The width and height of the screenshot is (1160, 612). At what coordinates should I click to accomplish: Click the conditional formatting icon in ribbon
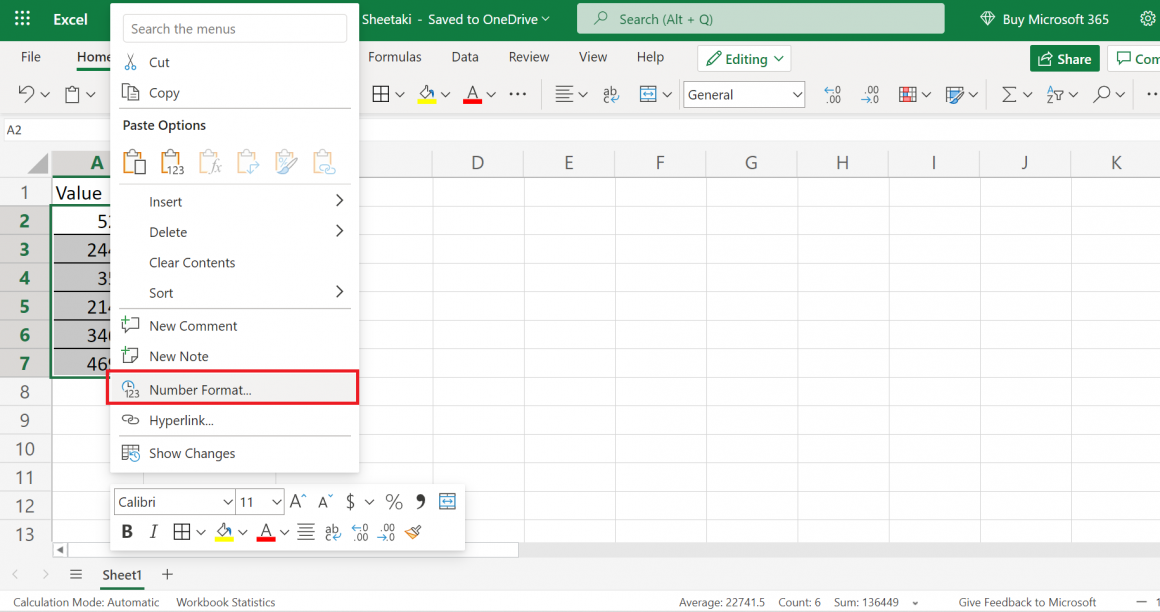pyautogui.click(x=908, y=94)
